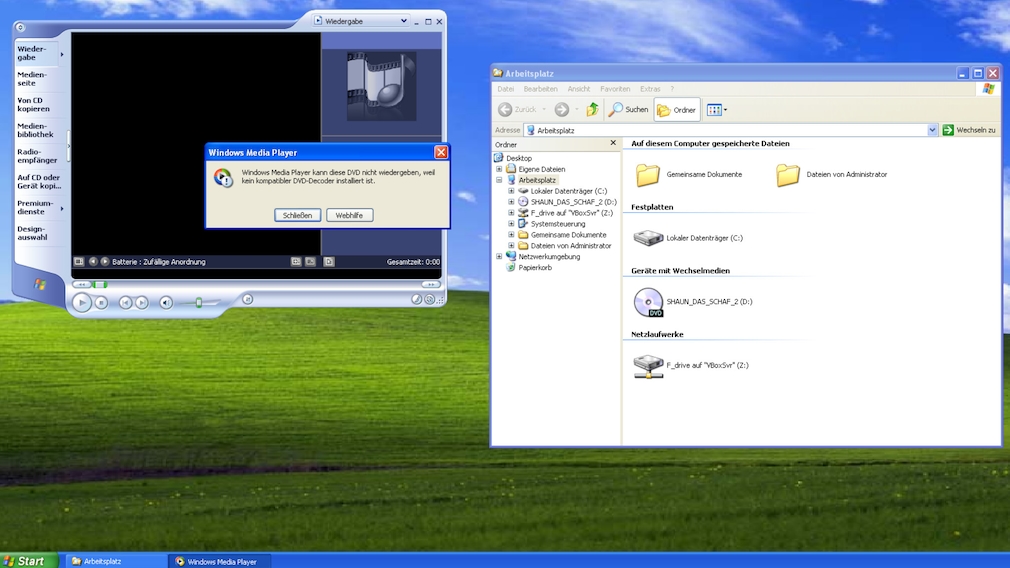The height and width of the screenshot is (568, 1010).
Task: Open the Datei menu in Arbeitsplatz
Action: tap(506, 89)
